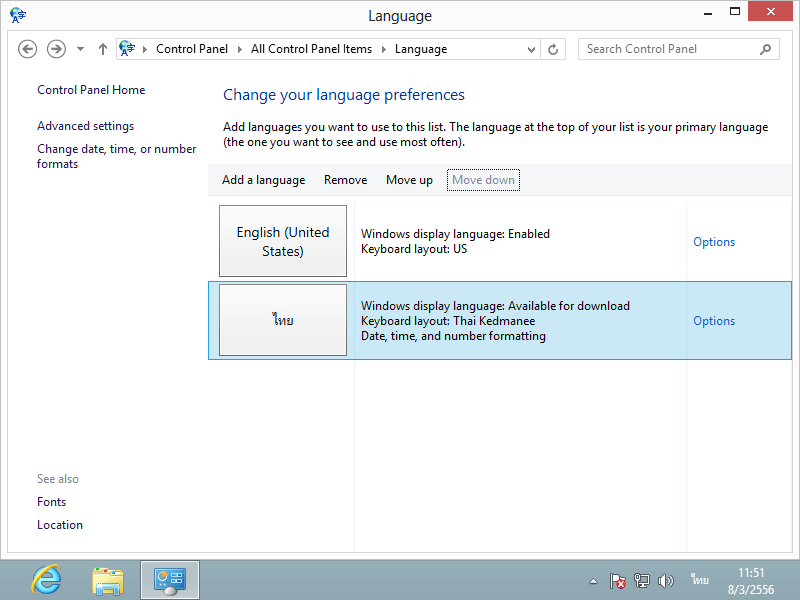Viewport: 800px width, 600px height.
Task: Click Move down
Action: [483, 180]
